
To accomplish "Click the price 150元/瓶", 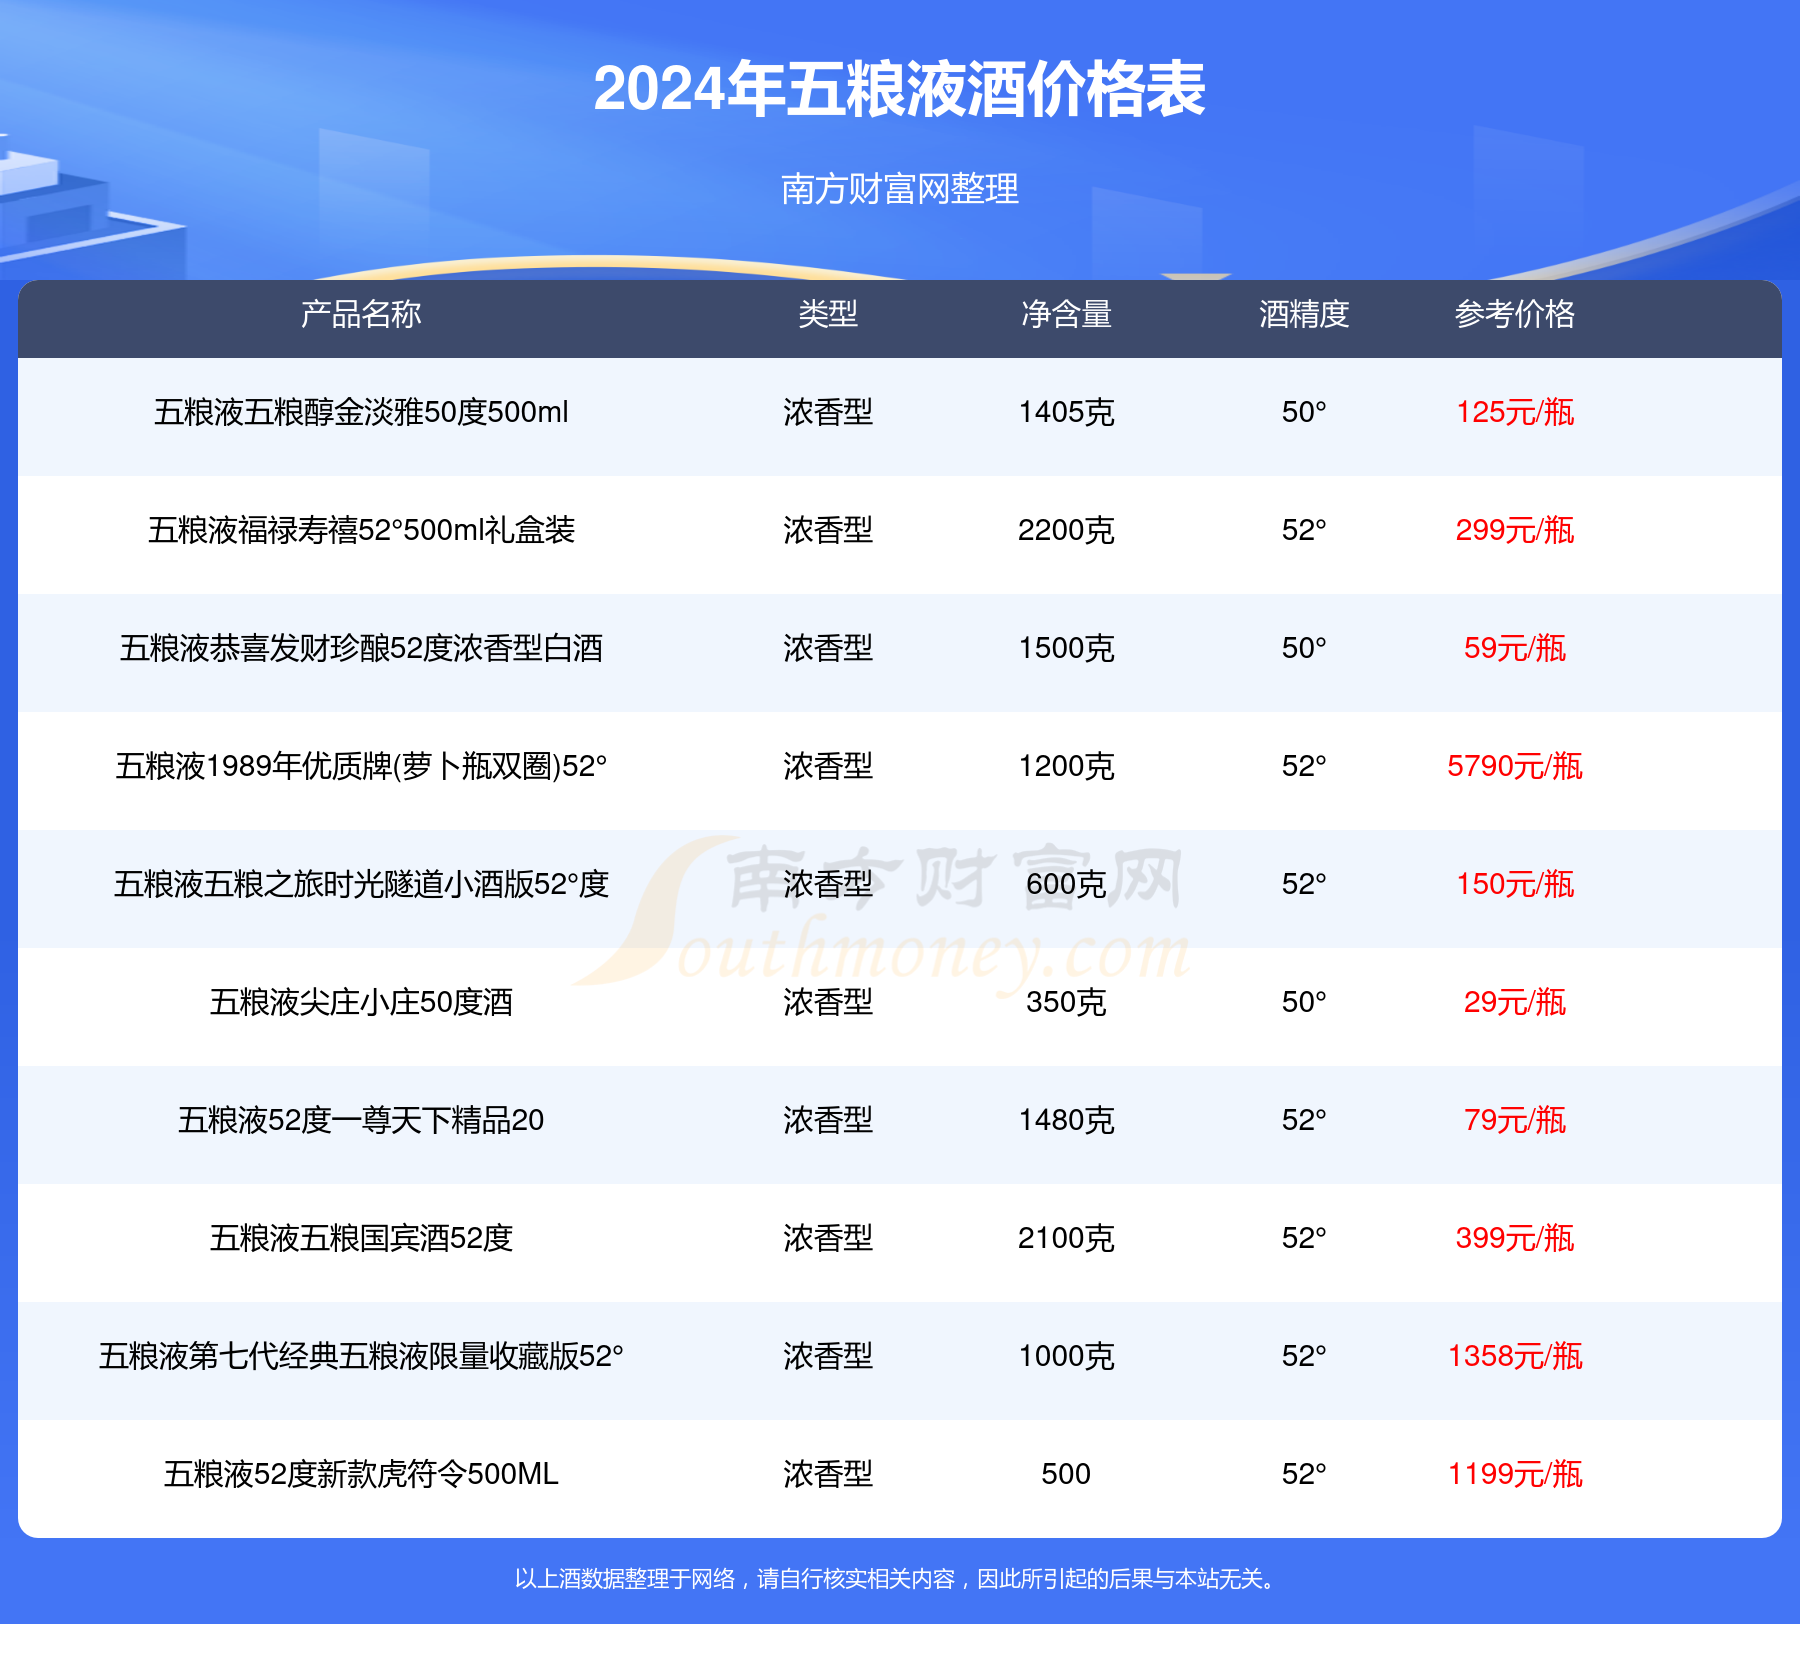I will [1515, 884].
